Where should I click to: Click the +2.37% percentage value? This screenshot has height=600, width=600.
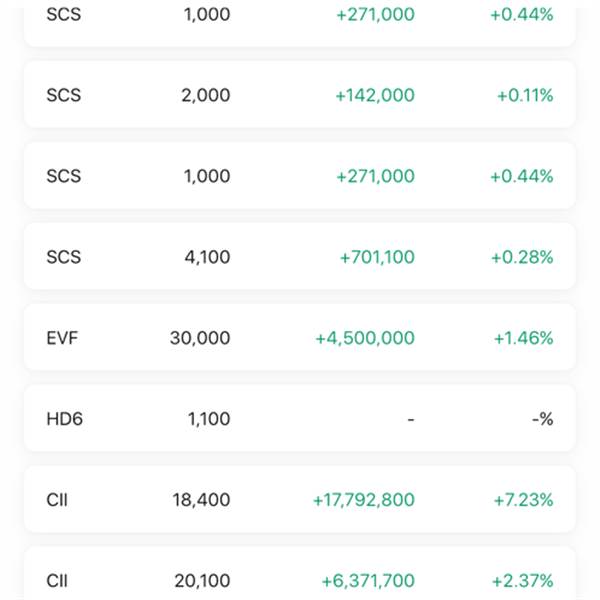tap(522, 580)
